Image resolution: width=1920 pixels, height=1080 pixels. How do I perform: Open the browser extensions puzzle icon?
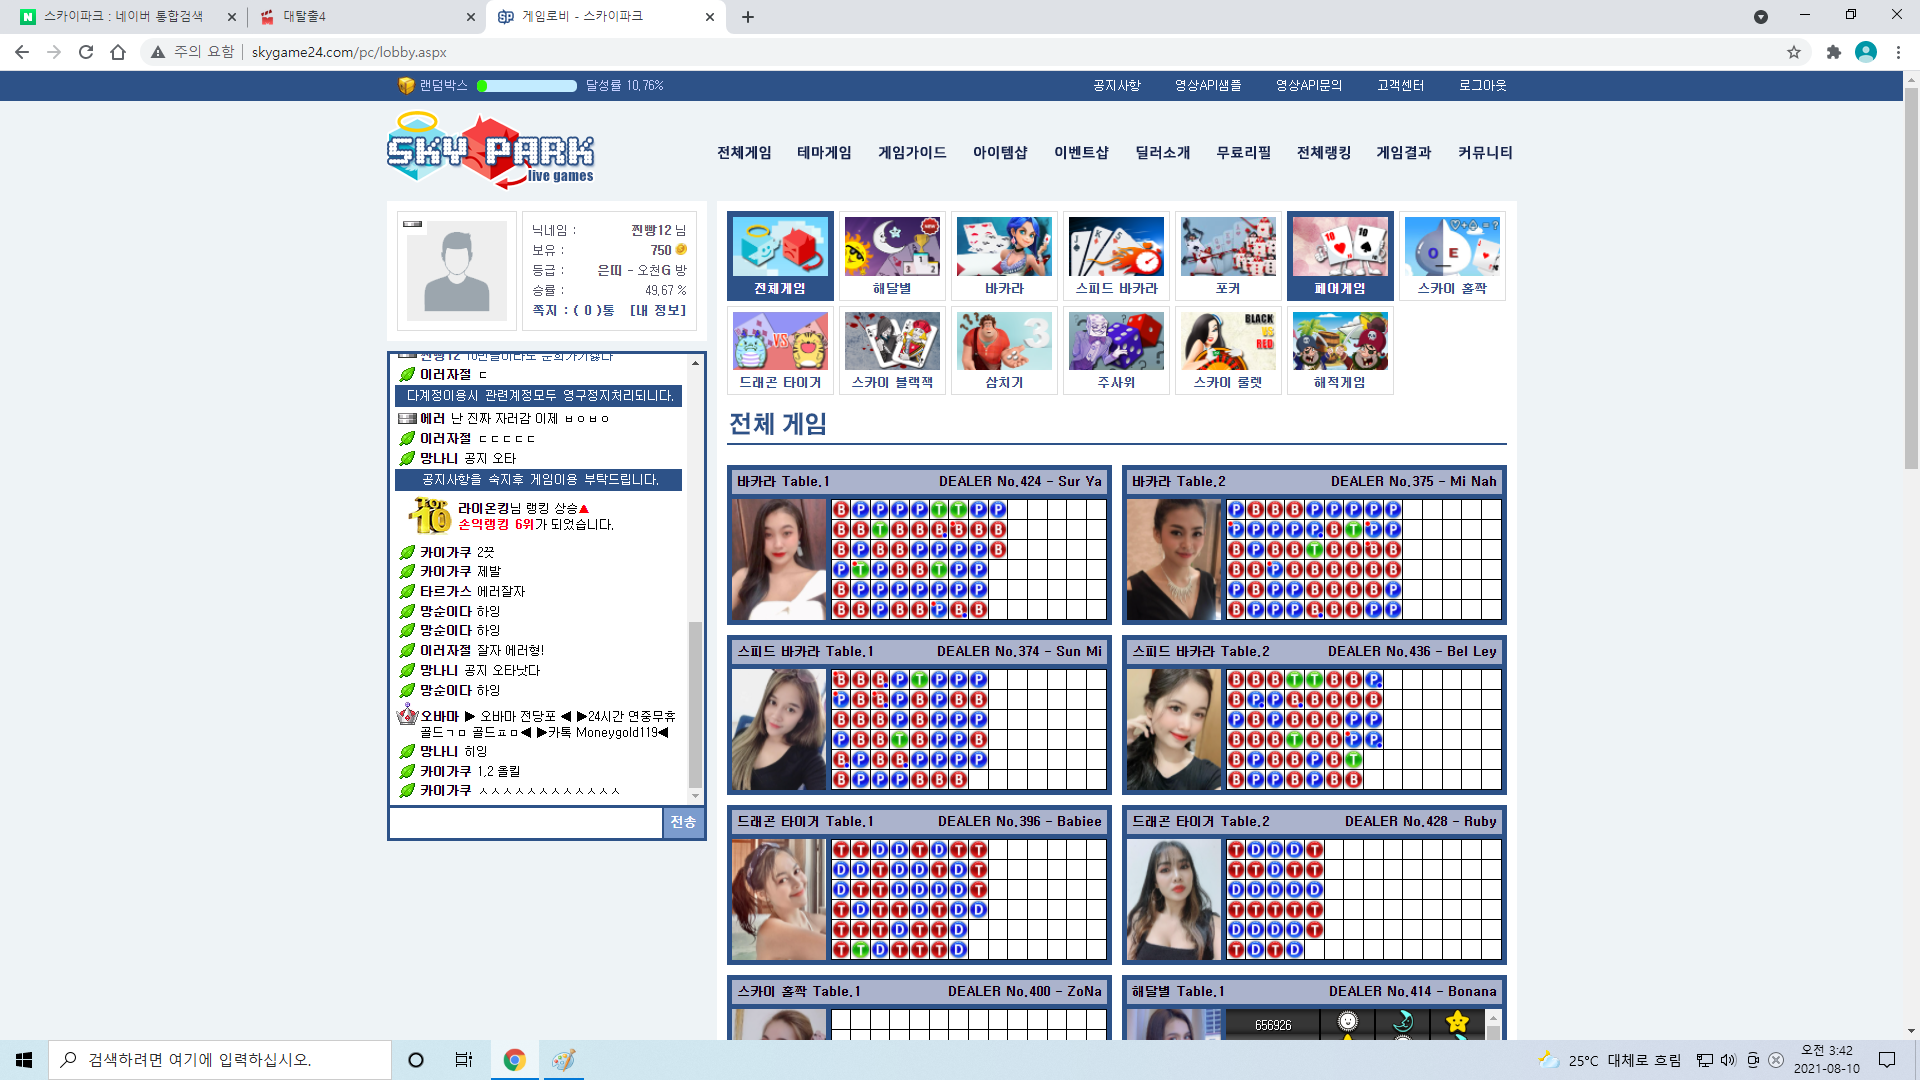click(x=1833, y=52)
